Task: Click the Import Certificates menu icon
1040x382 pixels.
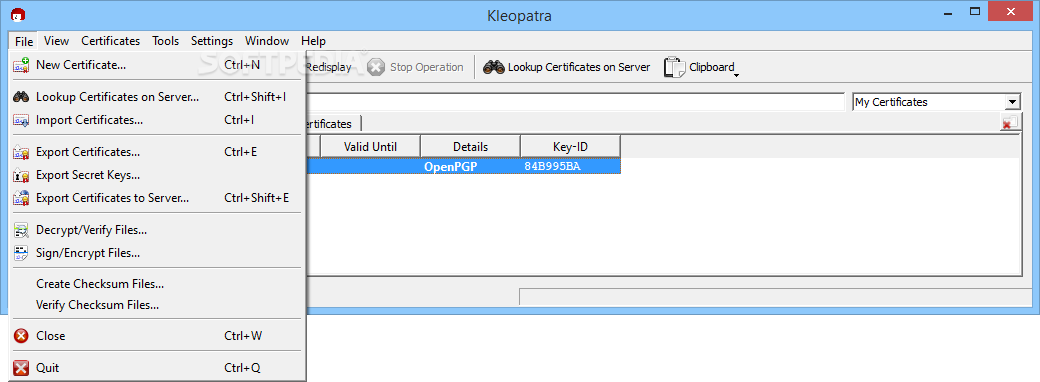Action: (x=21, y=120)
